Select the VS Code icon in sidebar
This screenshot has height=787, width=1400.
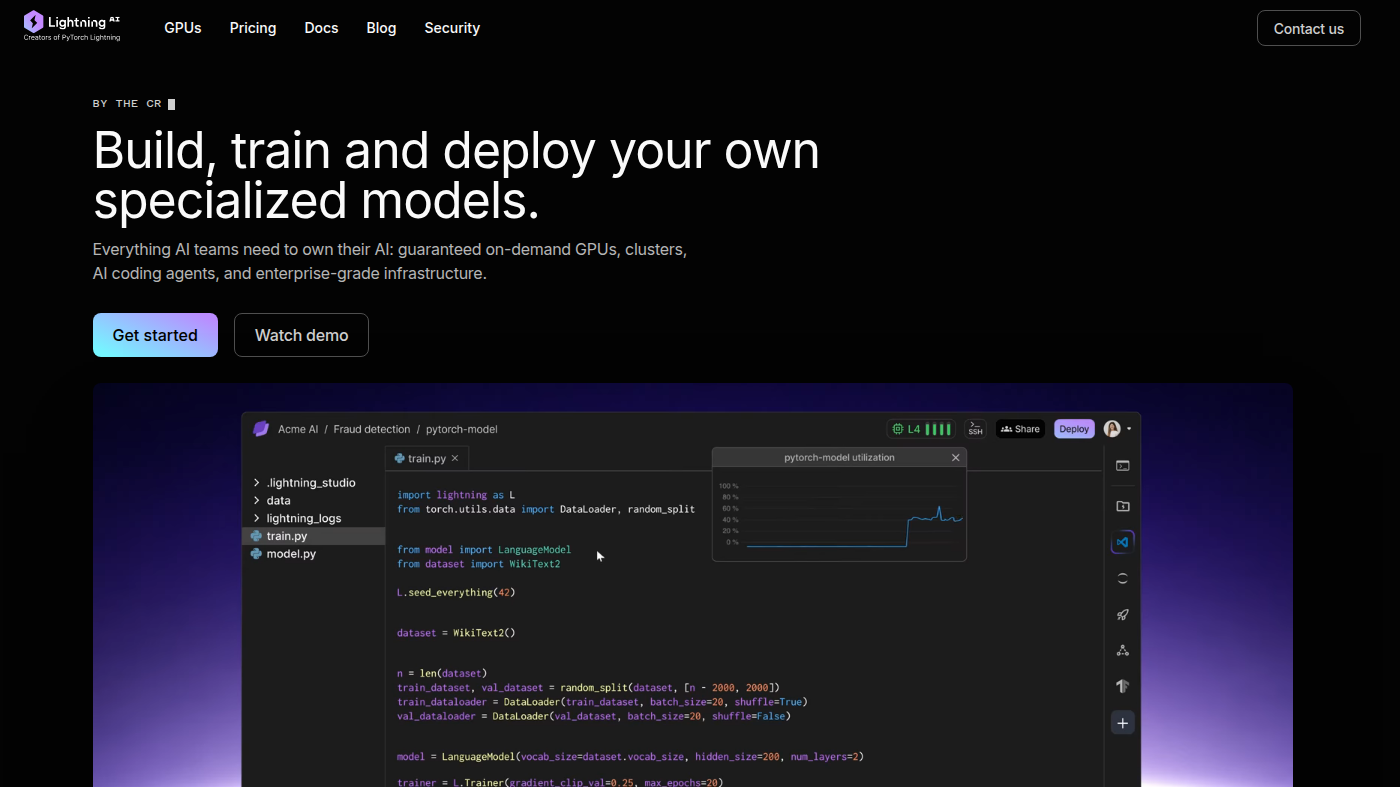(x=1123, y=542)
